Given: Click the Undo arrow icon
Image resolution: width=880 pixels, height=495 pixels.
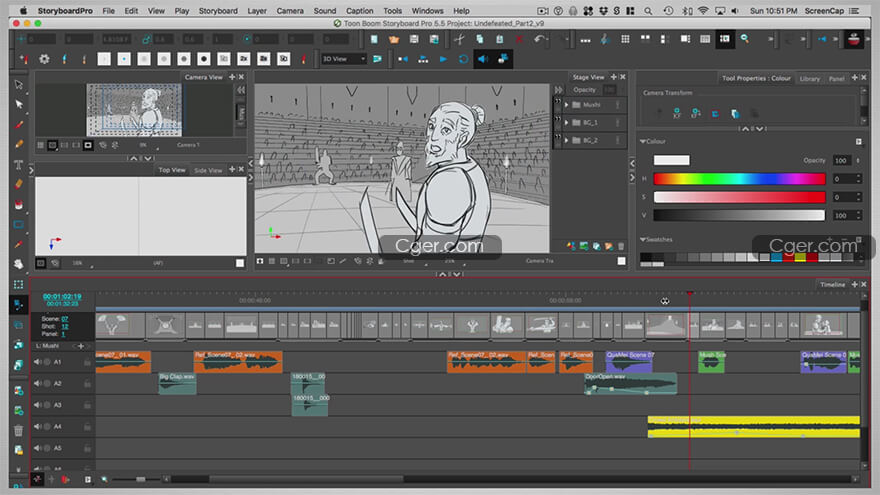Looking at the screenshot, I should pos(539,39).
